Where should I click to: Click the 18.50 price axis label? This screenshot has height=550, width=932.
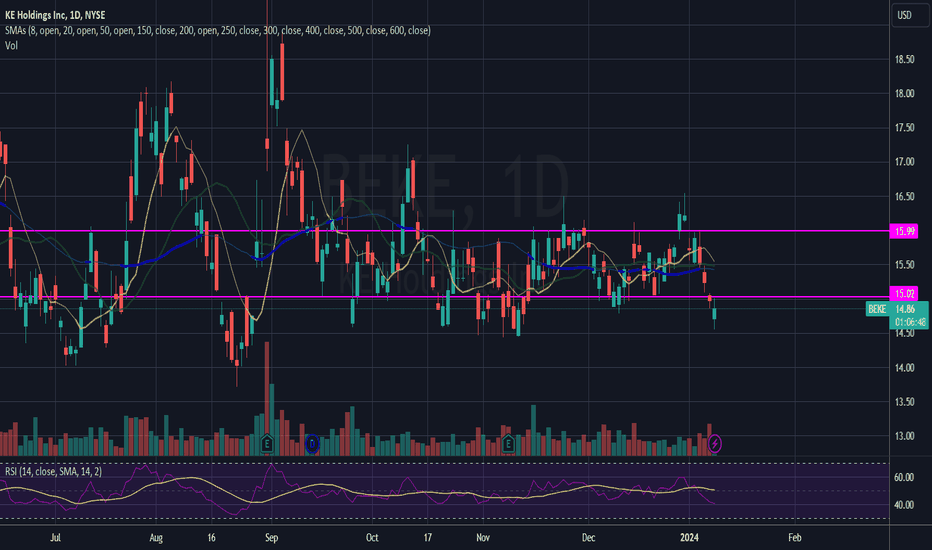904,59
